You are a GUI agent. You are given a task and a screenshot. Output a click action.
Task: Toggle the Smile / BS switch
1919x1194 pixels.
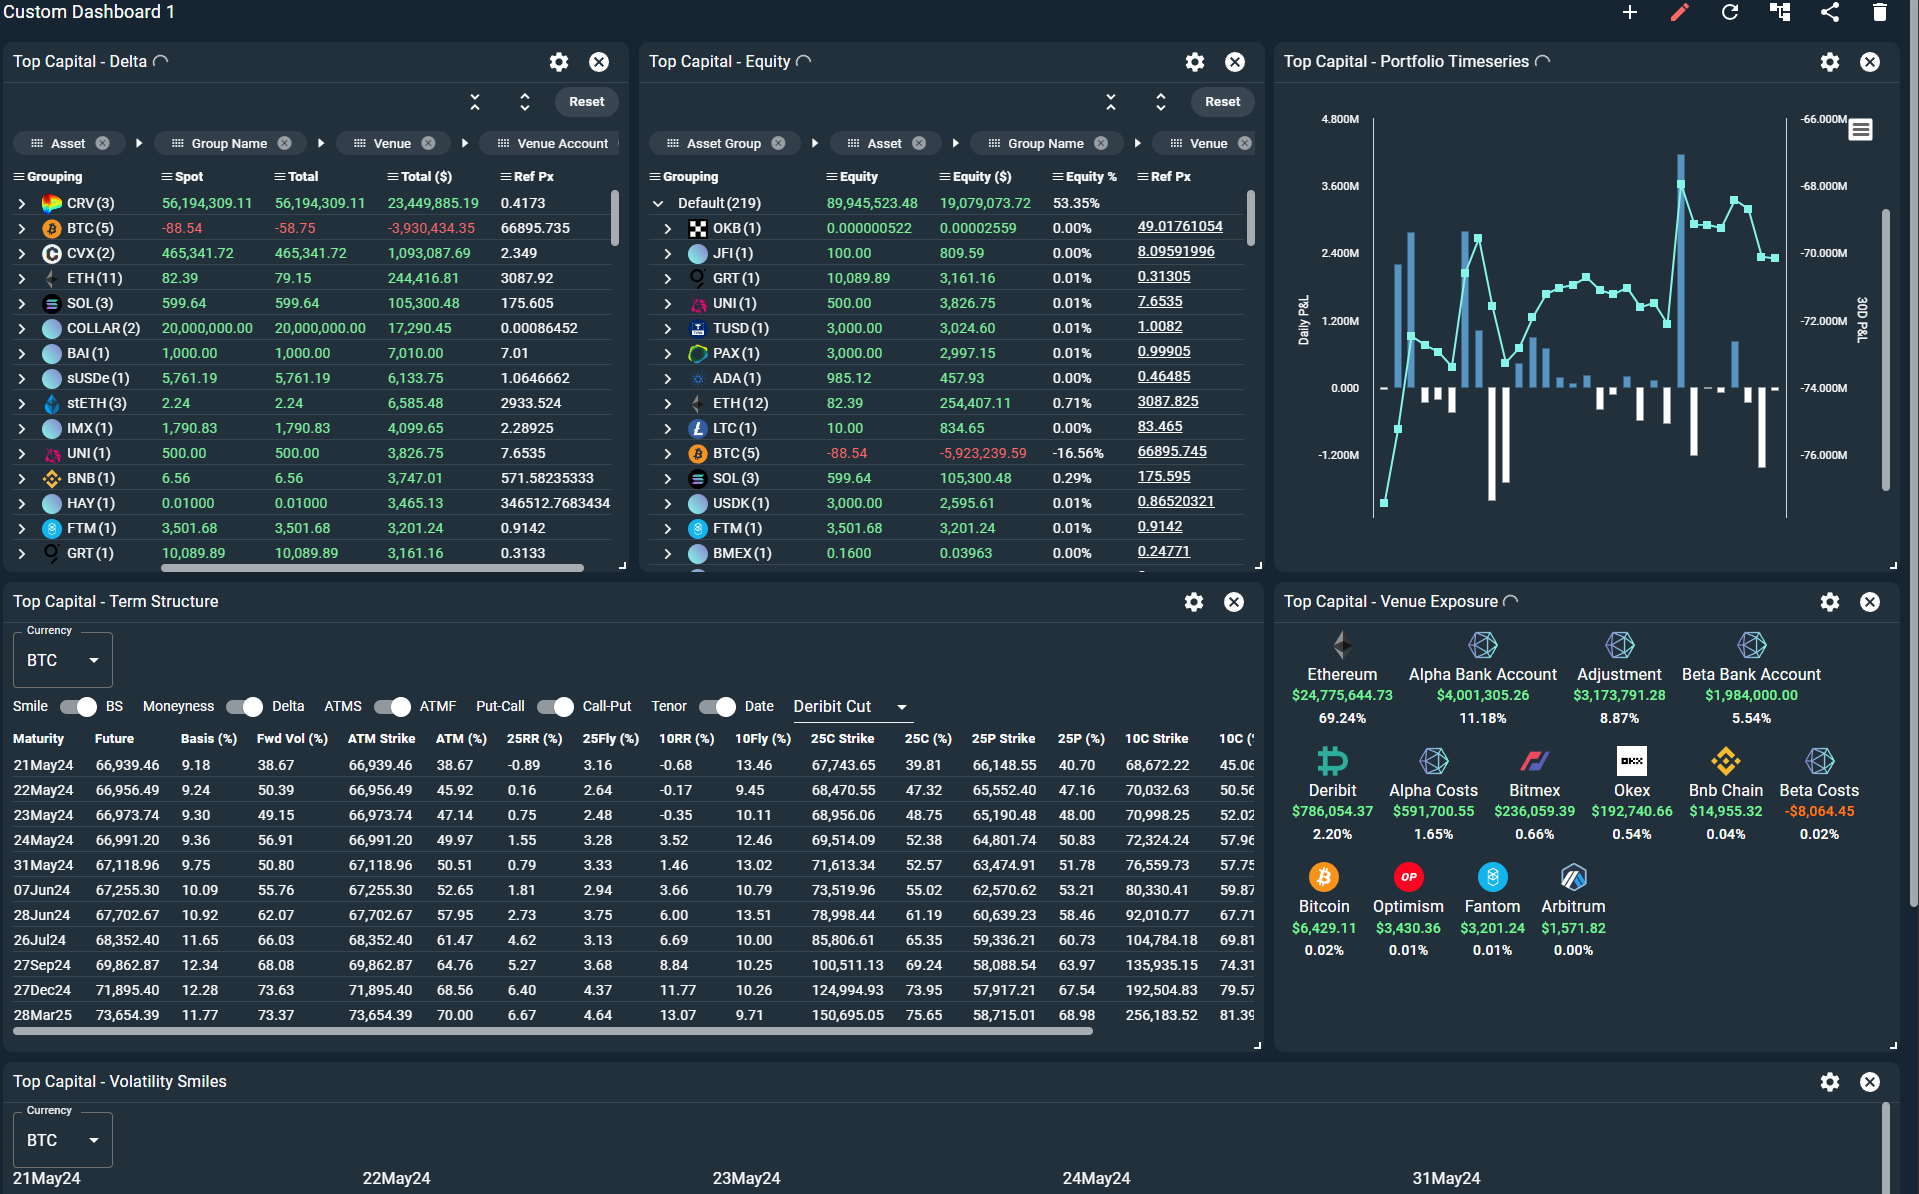pos(78,707)
